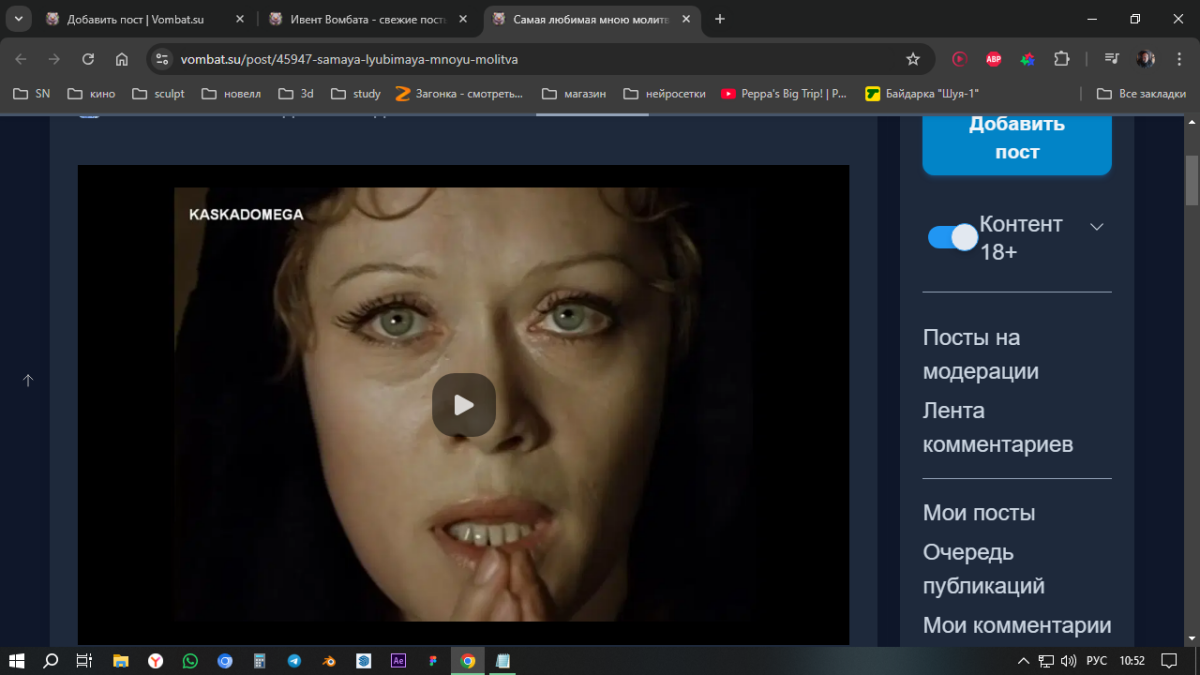Open the volume control in the tray
This screenshot has height=675, width=1200.
1068,661
